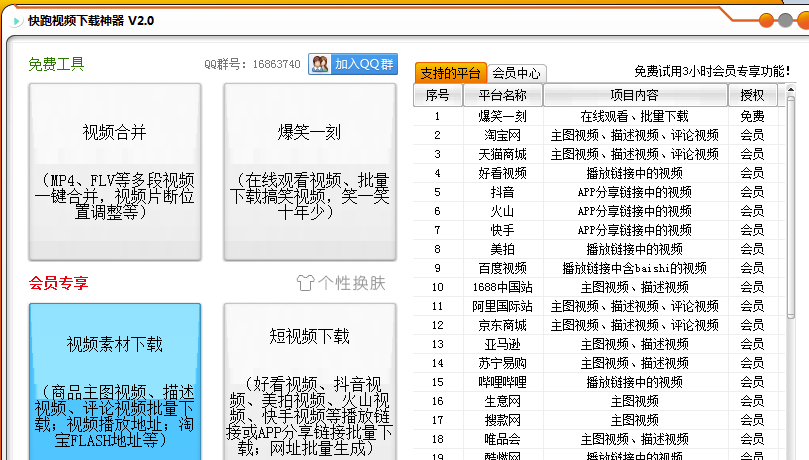This screenshot has height=460, width=809.
Task: Select the 阿里国际站 platform row
Action: click(x=598, y=306)
